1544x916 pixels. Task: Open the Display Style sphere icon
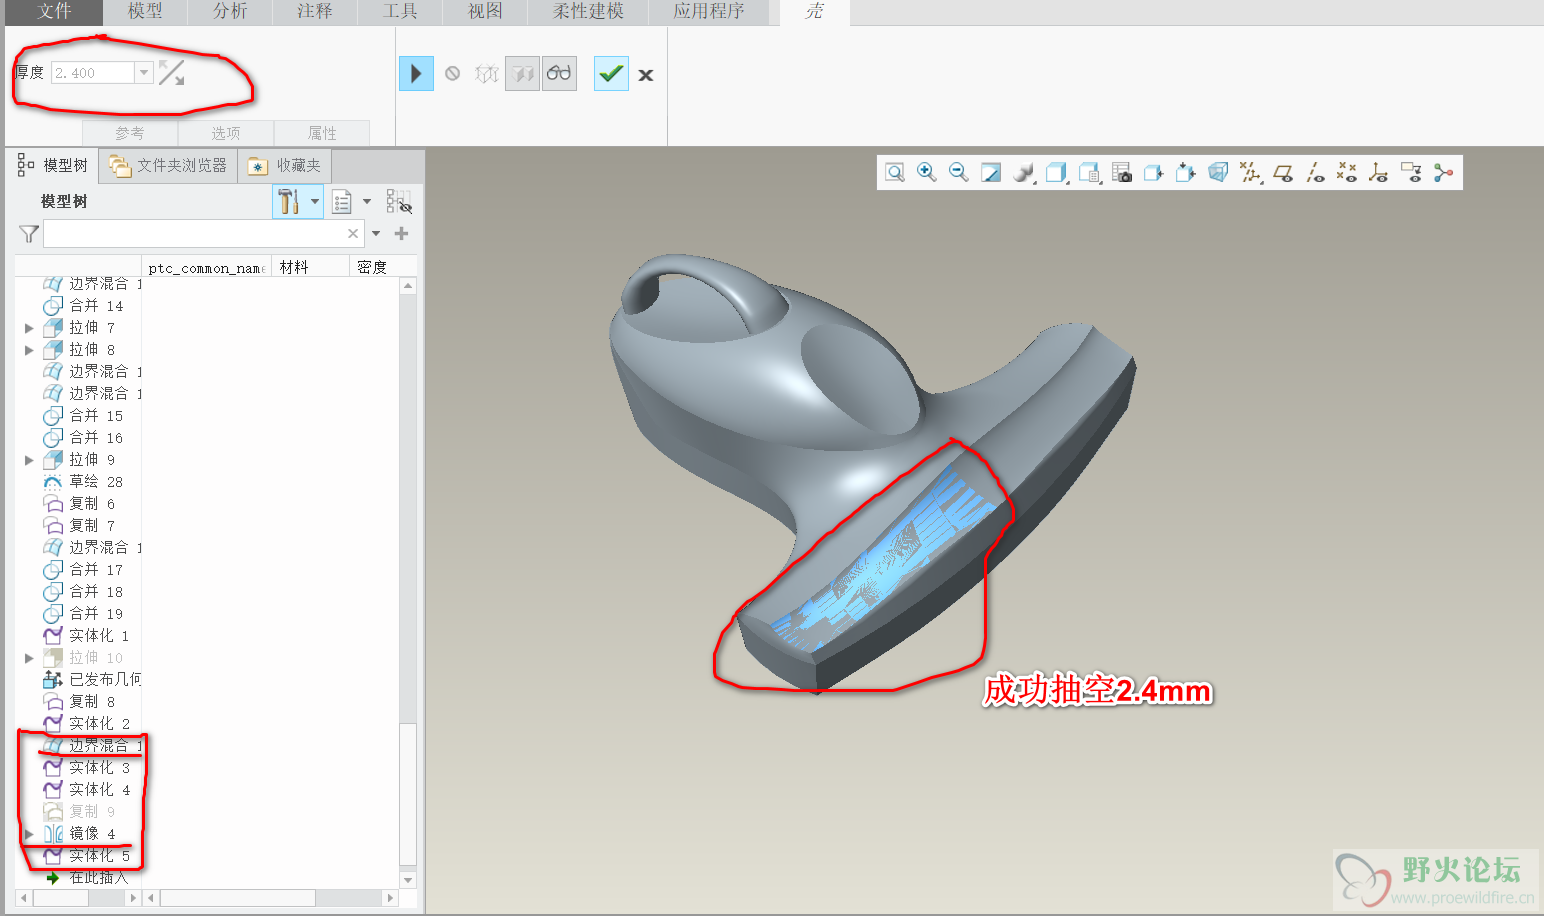point(1023,173)
